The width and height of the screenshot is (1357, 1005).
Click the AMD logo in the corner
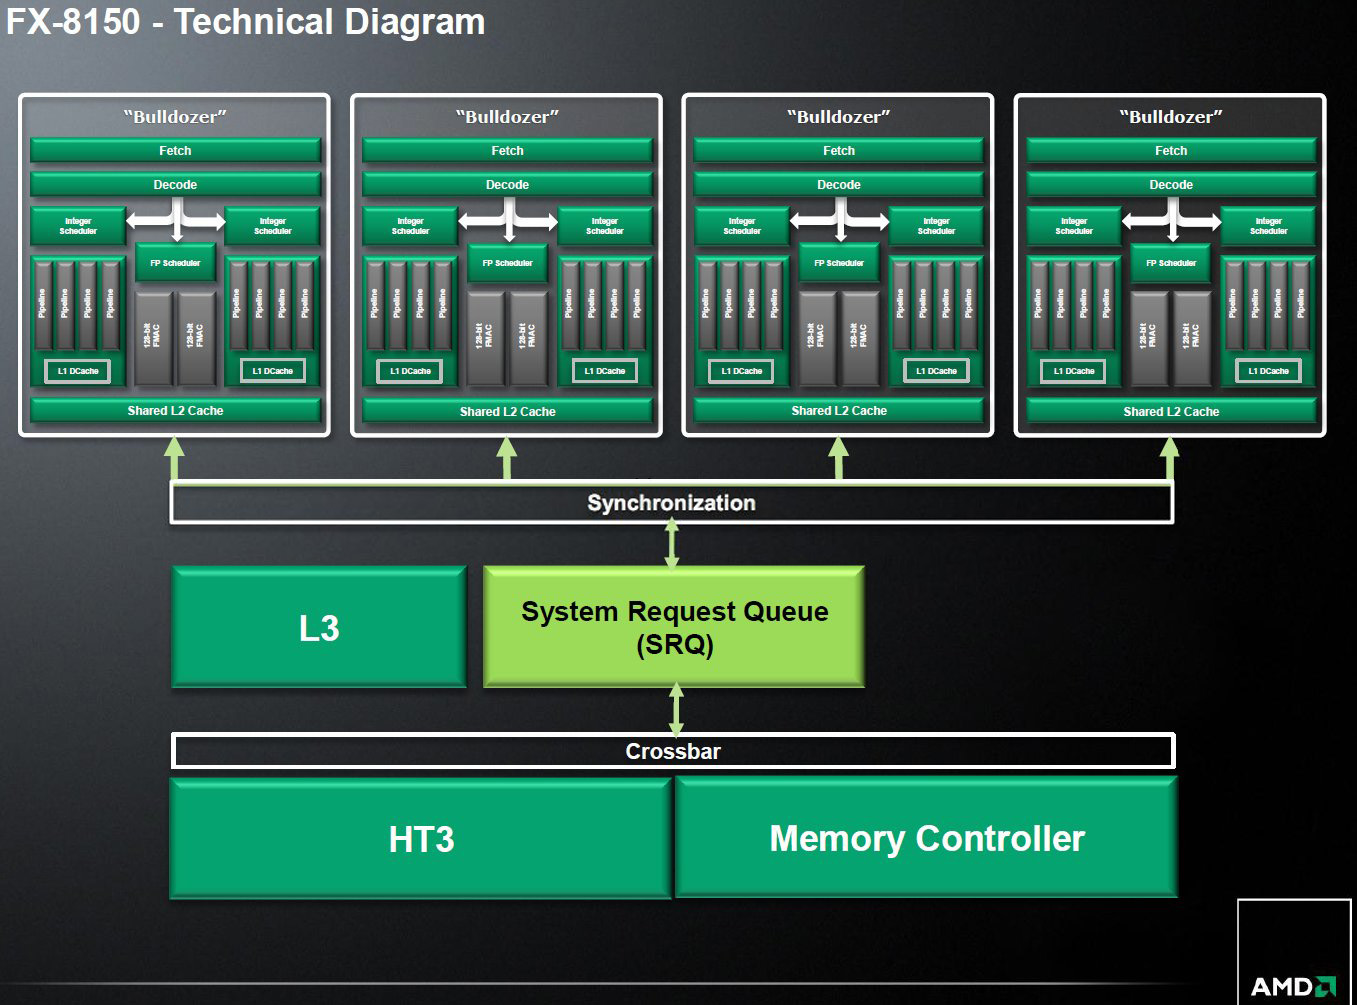pos(1293,986)
